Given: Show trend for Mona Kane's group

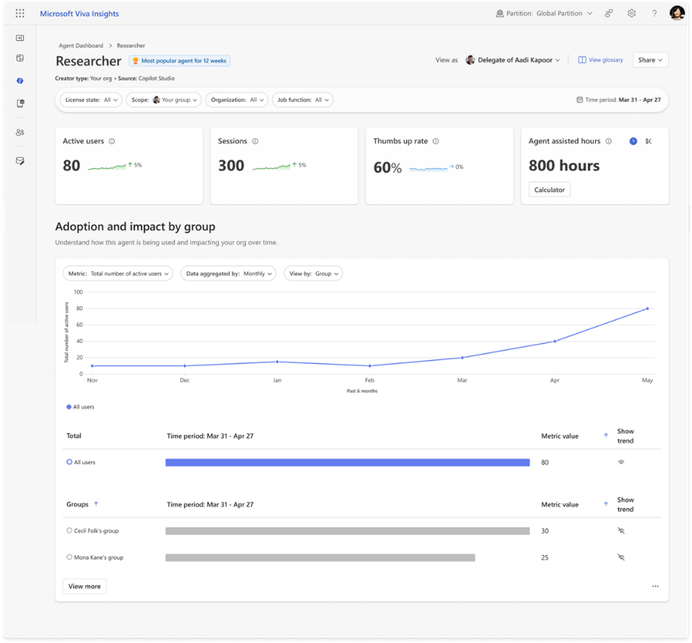Looking at the screenshot, I should coord(621,557).
